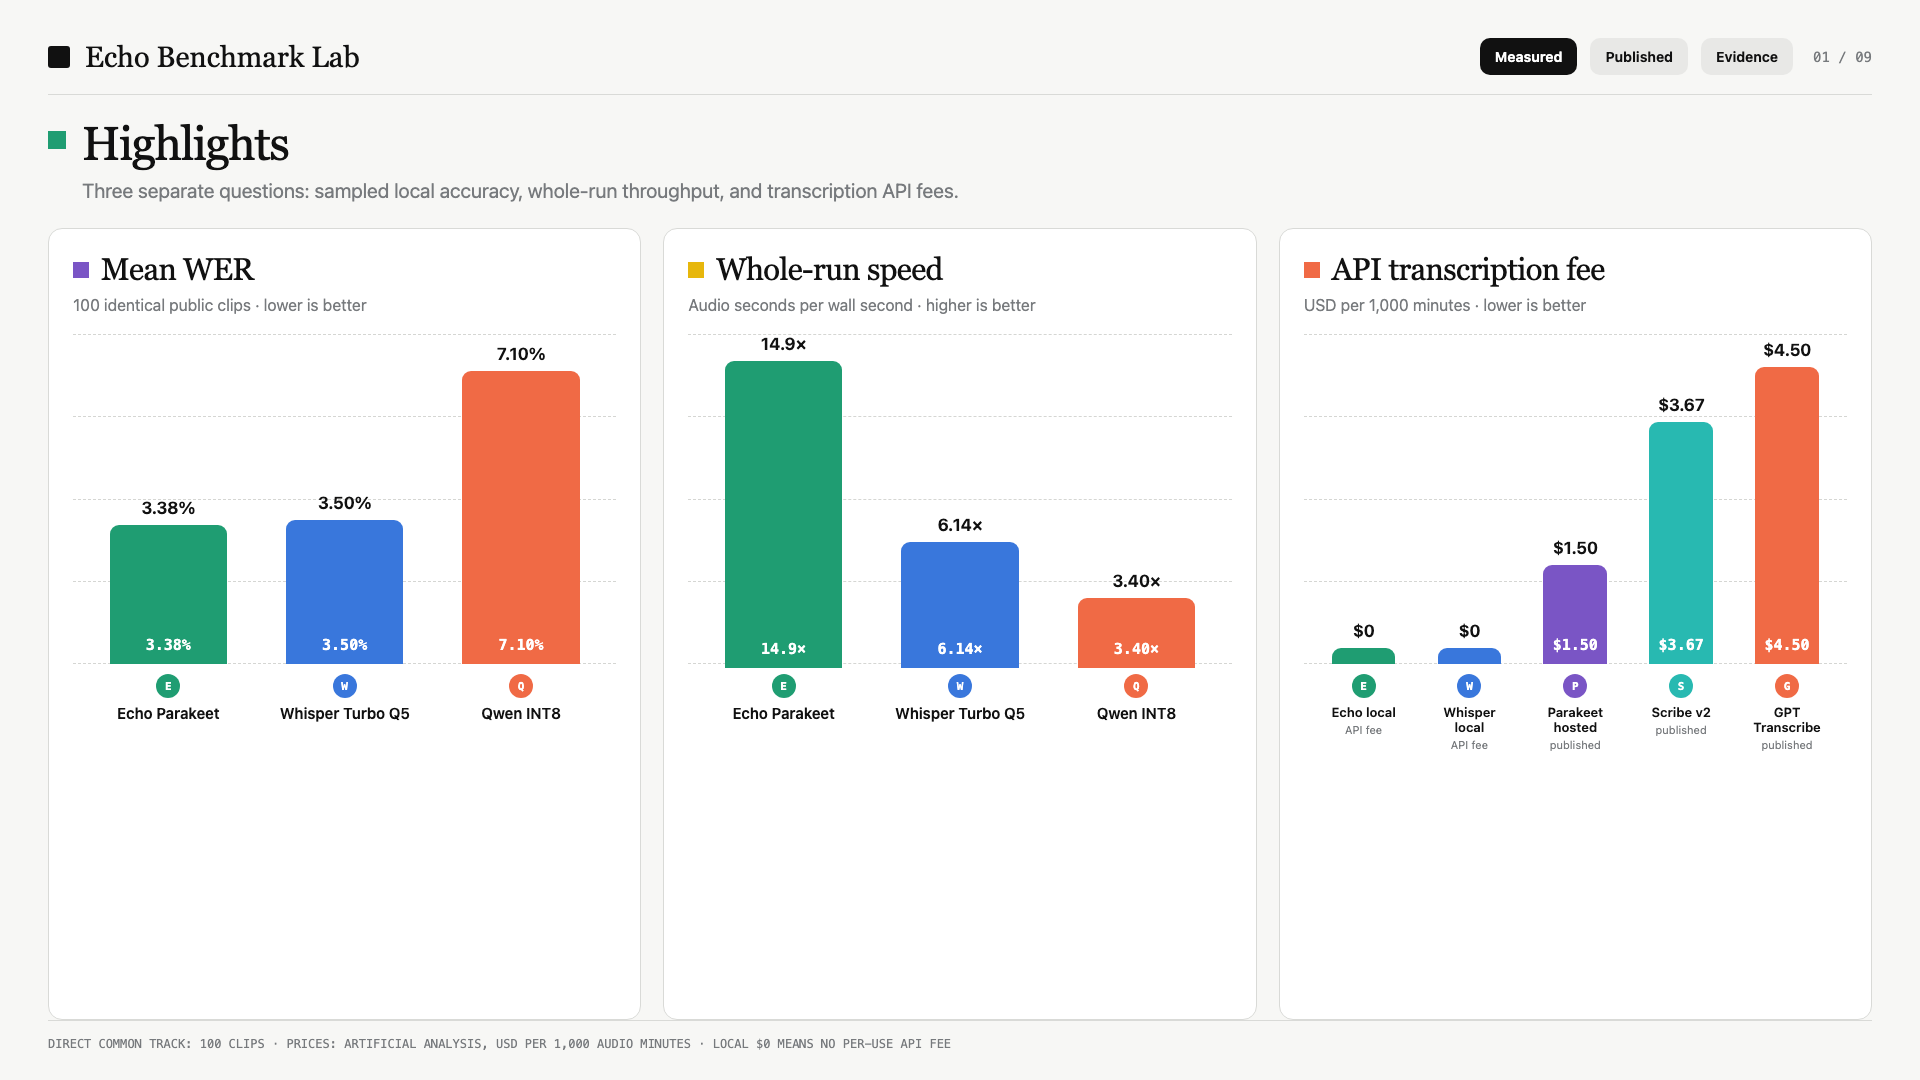Select the green 14.9× speed bar
Screen dimensions: 1920x1080
pos(783,514)
